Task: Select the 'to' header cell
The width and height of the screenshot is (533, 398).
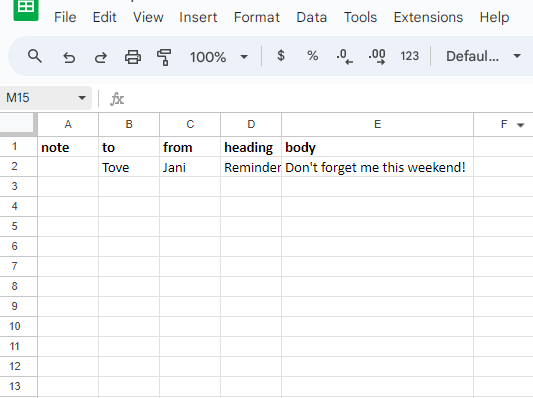Action: [129, 147]
